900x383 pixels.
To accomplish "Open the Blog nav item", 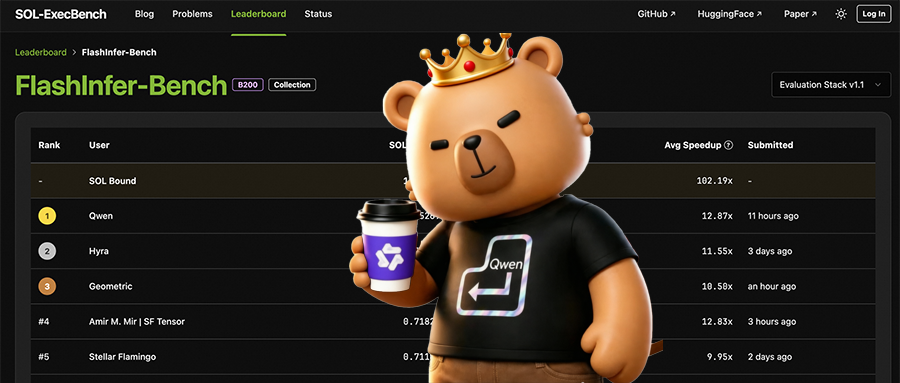I will pos(144,14).
